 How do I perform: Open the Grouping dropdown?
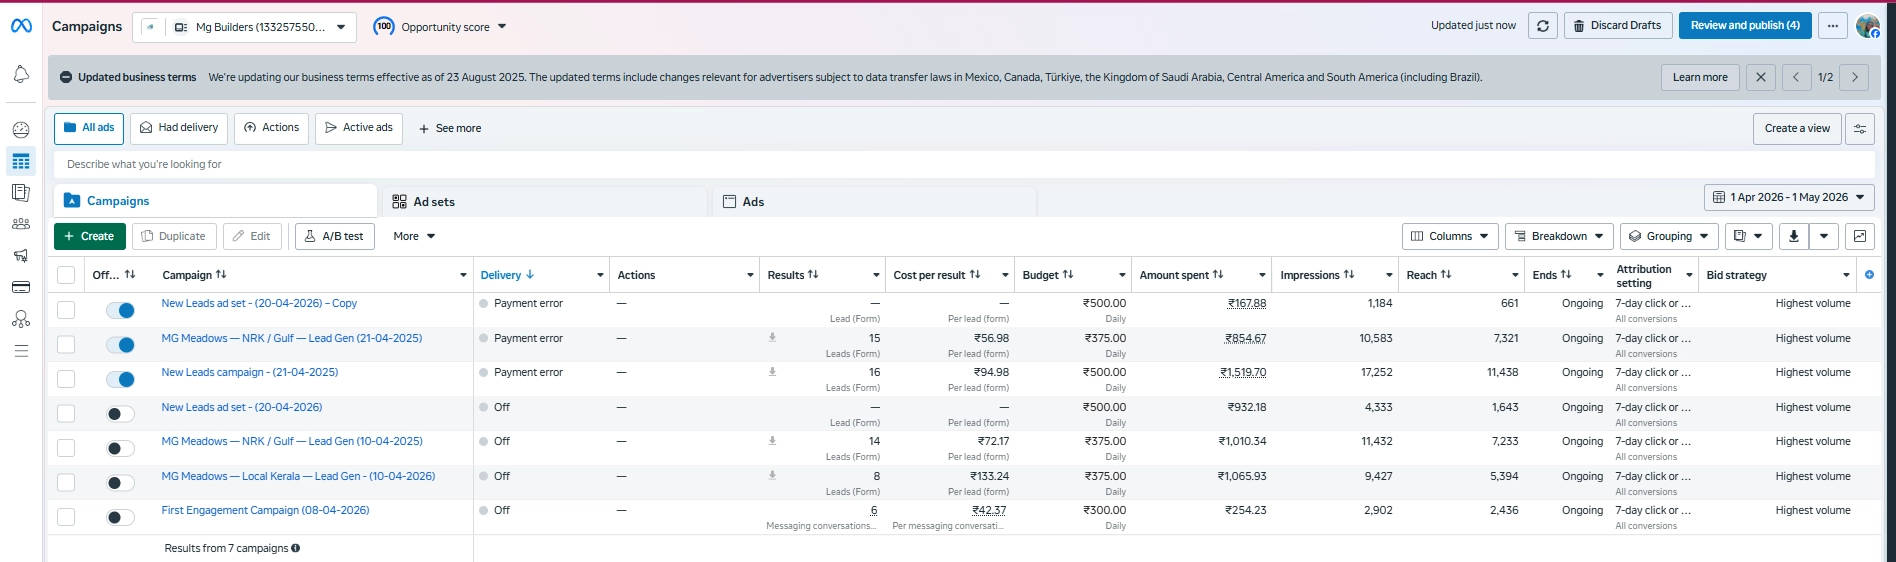pyautogui.click(x=1669, y=236)
